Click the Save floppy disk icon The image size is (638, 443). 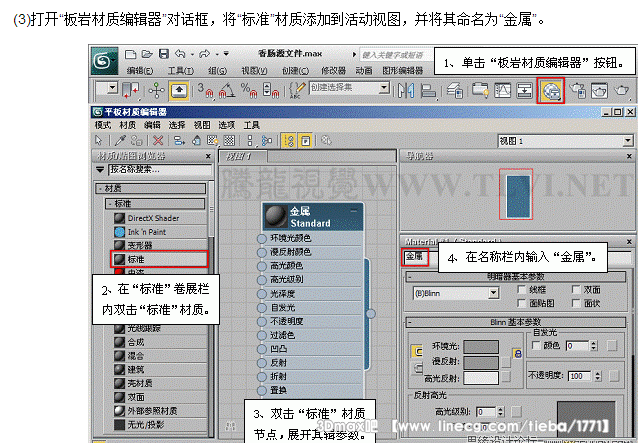164,54
